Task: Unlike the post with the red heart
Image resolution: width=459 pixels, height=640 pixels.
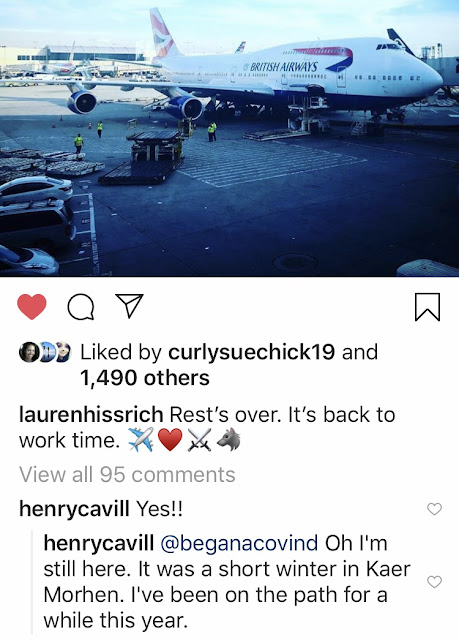Action: pyautogui.click(x=31, y=307)
